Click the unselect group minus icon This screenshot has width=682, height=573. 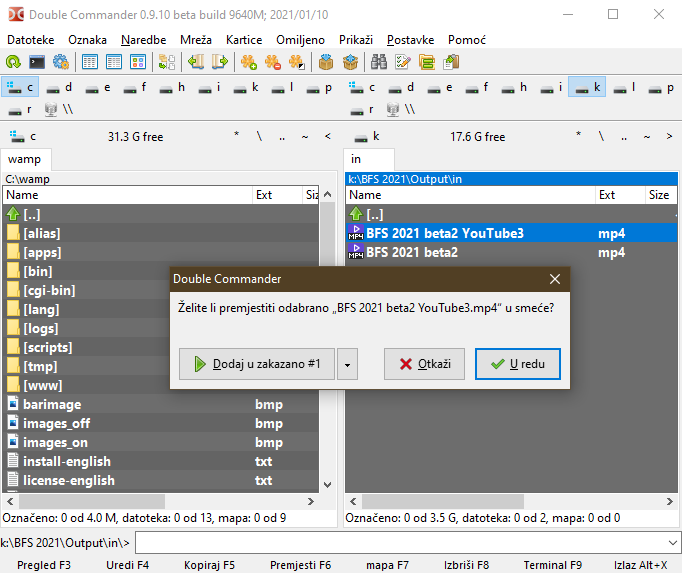[273, 62]
